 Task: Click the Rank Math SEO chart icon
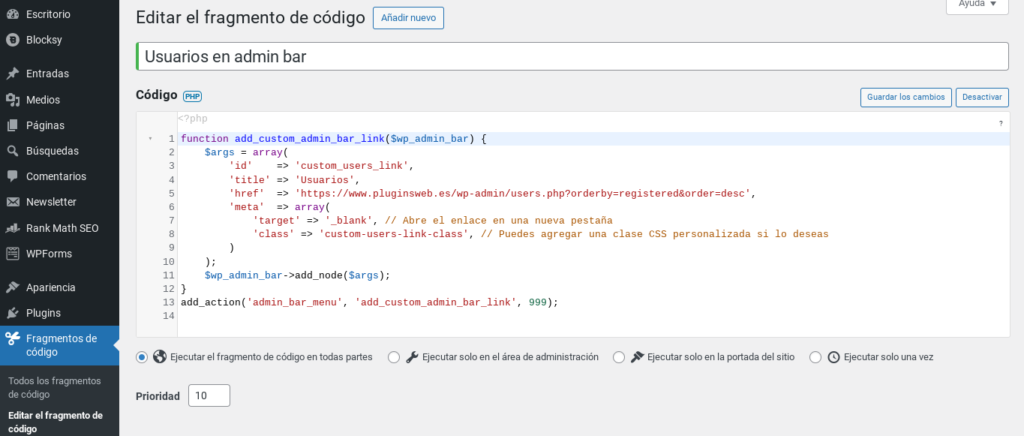coord(12,228)
